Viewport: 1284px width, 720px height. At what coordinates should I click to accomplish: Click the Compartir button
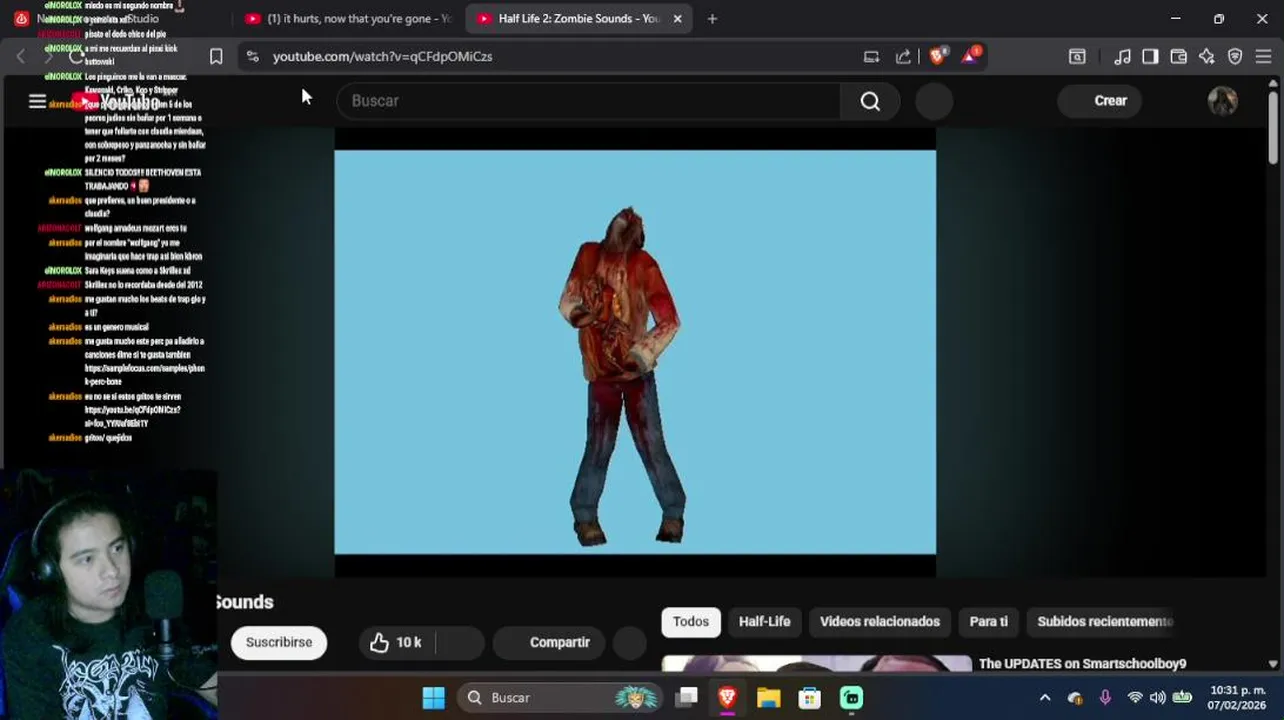click(x=548, y=643)
